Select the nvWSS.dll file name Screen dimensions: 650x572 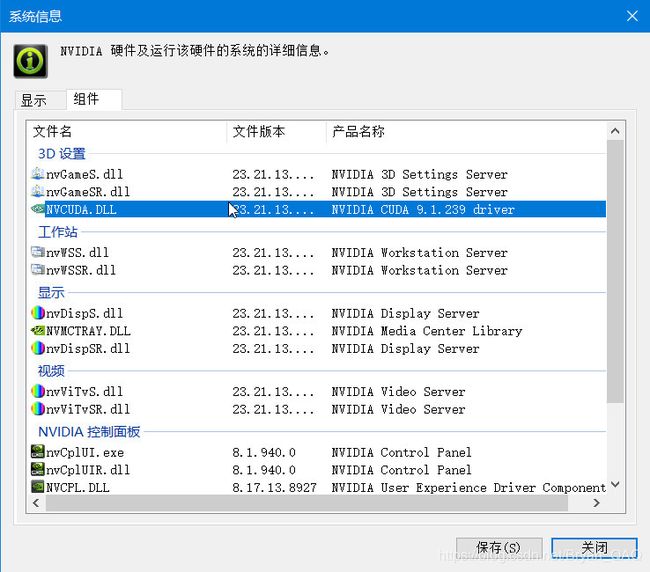[78, 252]
